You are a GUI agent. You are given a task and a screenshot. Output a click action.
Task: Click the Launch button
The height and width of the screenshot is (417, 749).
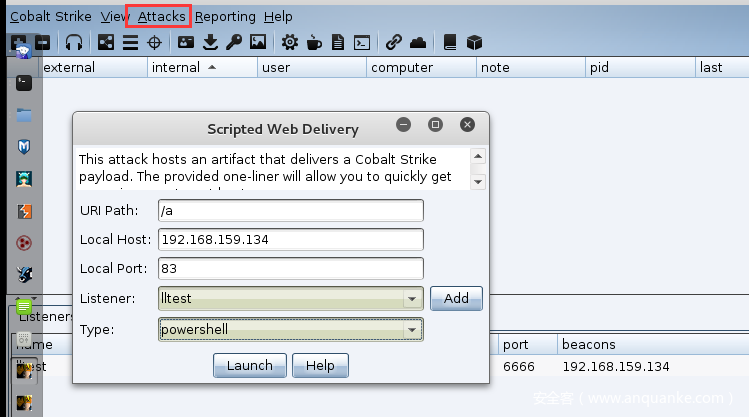pyautogui.click(x=250, y=365)
